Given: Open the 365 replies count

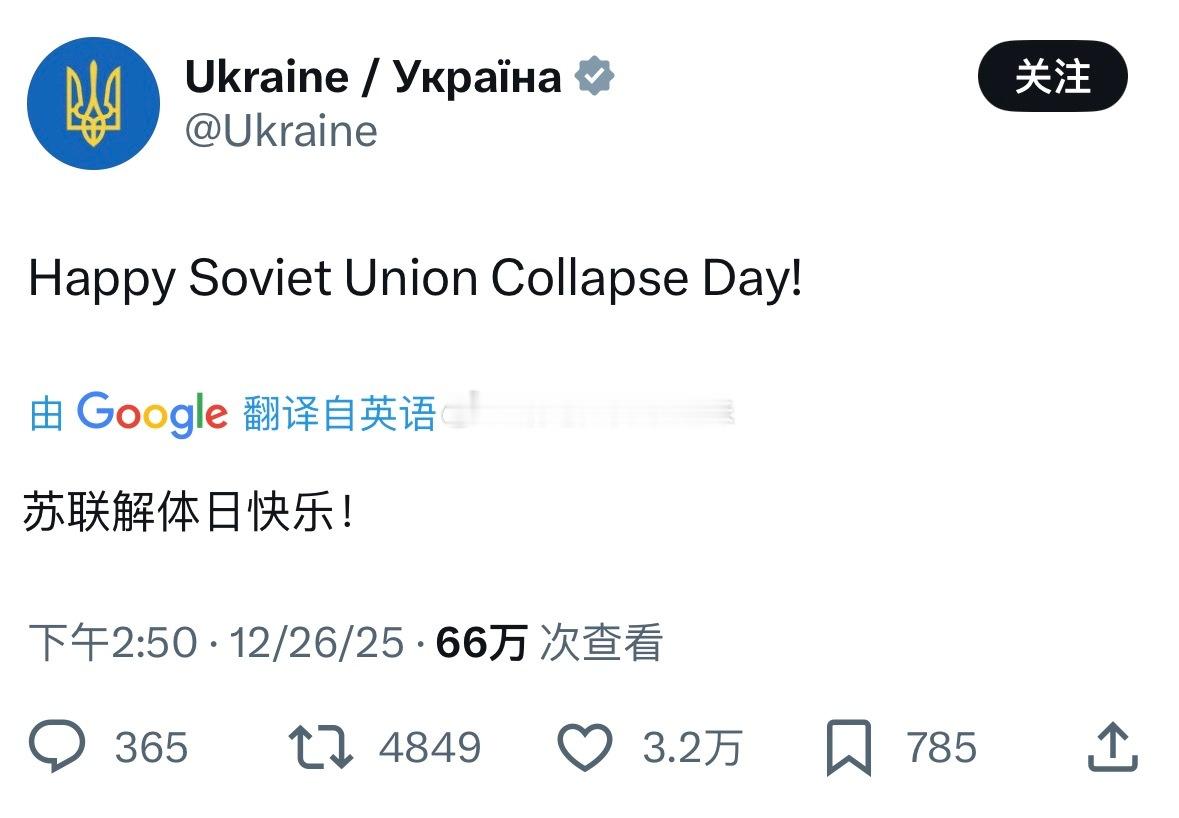Looking at the screenshot, I should (x=151, y=748).
